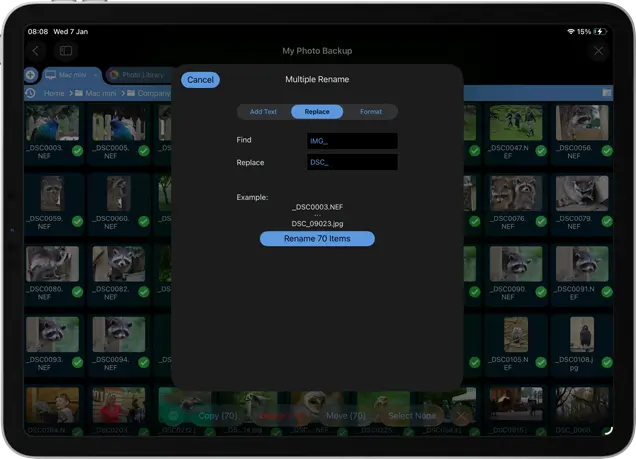This screenshot has width=636, height=459.
Task: Click the My Photo Backup title
Action: point(317,51)
